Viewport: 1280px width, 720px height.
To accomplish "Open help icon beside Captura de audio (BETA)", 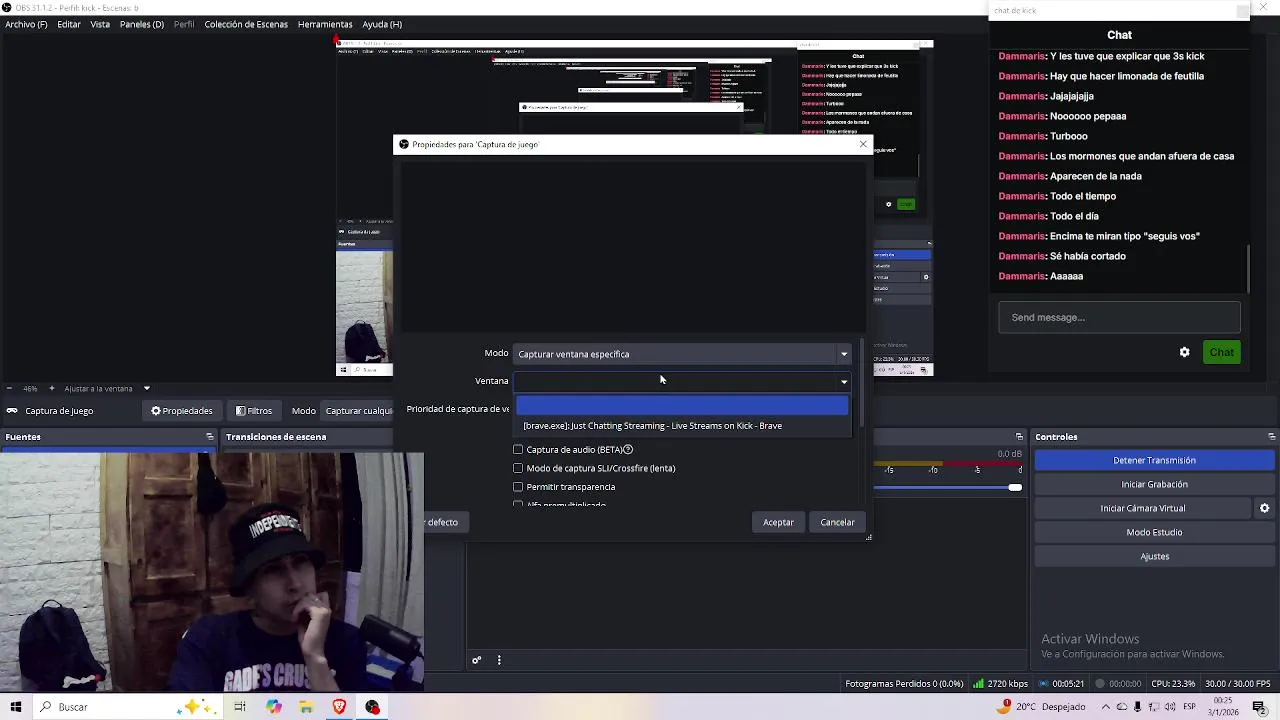I will pos(628,450).
